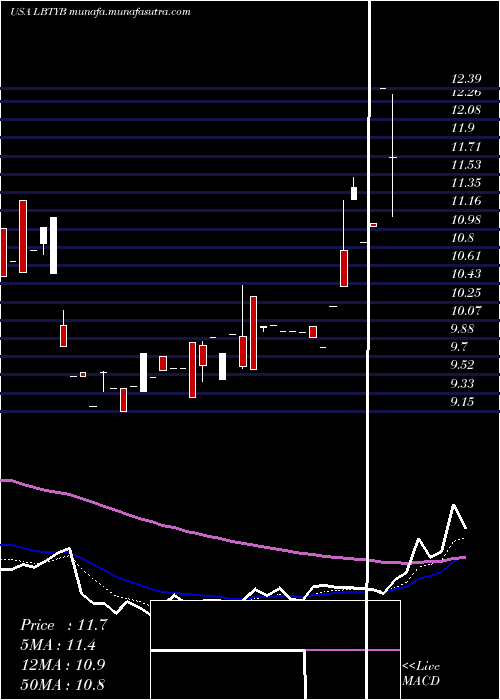
Task: Click the 10.25 price level label
Action: [466, 293]
